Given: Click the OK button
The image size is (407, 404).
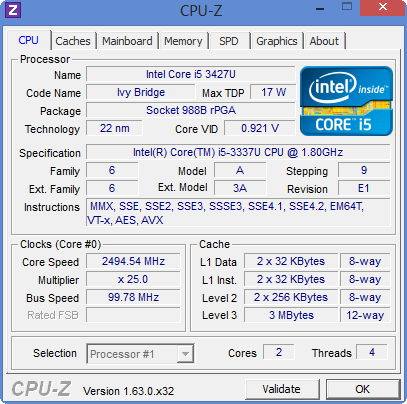Looking at the screenshot, I should [x=363, y=389].
